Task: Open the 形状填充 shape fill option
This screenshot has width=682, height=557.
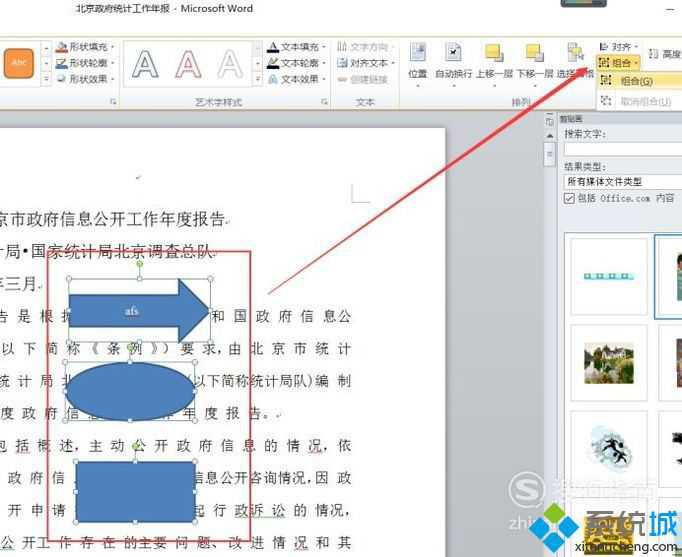Action: point(85,47)
